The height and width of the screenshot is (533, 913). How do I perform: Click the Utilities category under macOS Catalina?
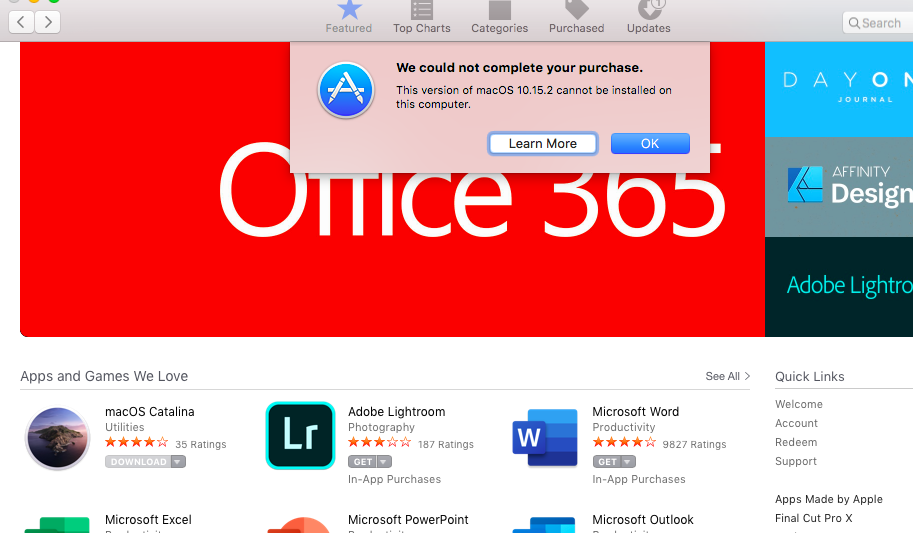pyautogui.click(x=124, y=427)
